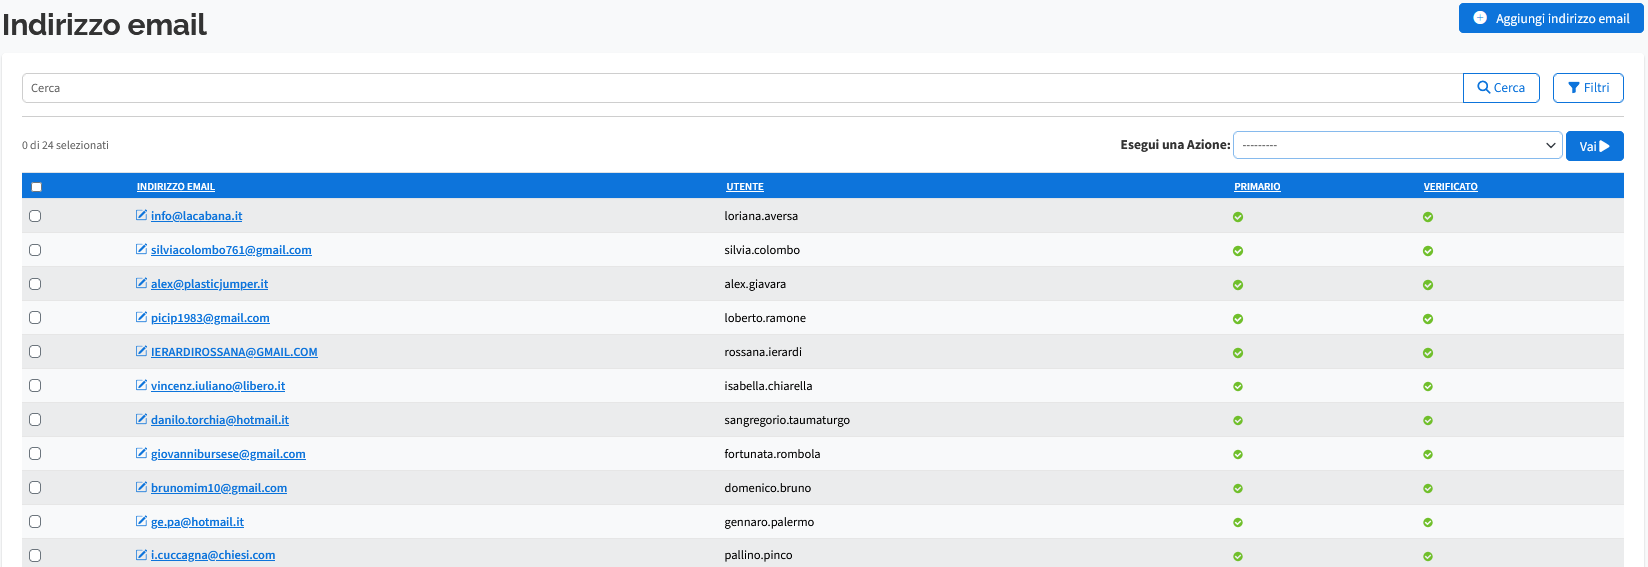The image size is (1648, 567).
Task: Check the row for alex@plasticjumper.it
Action: (35, 284)
